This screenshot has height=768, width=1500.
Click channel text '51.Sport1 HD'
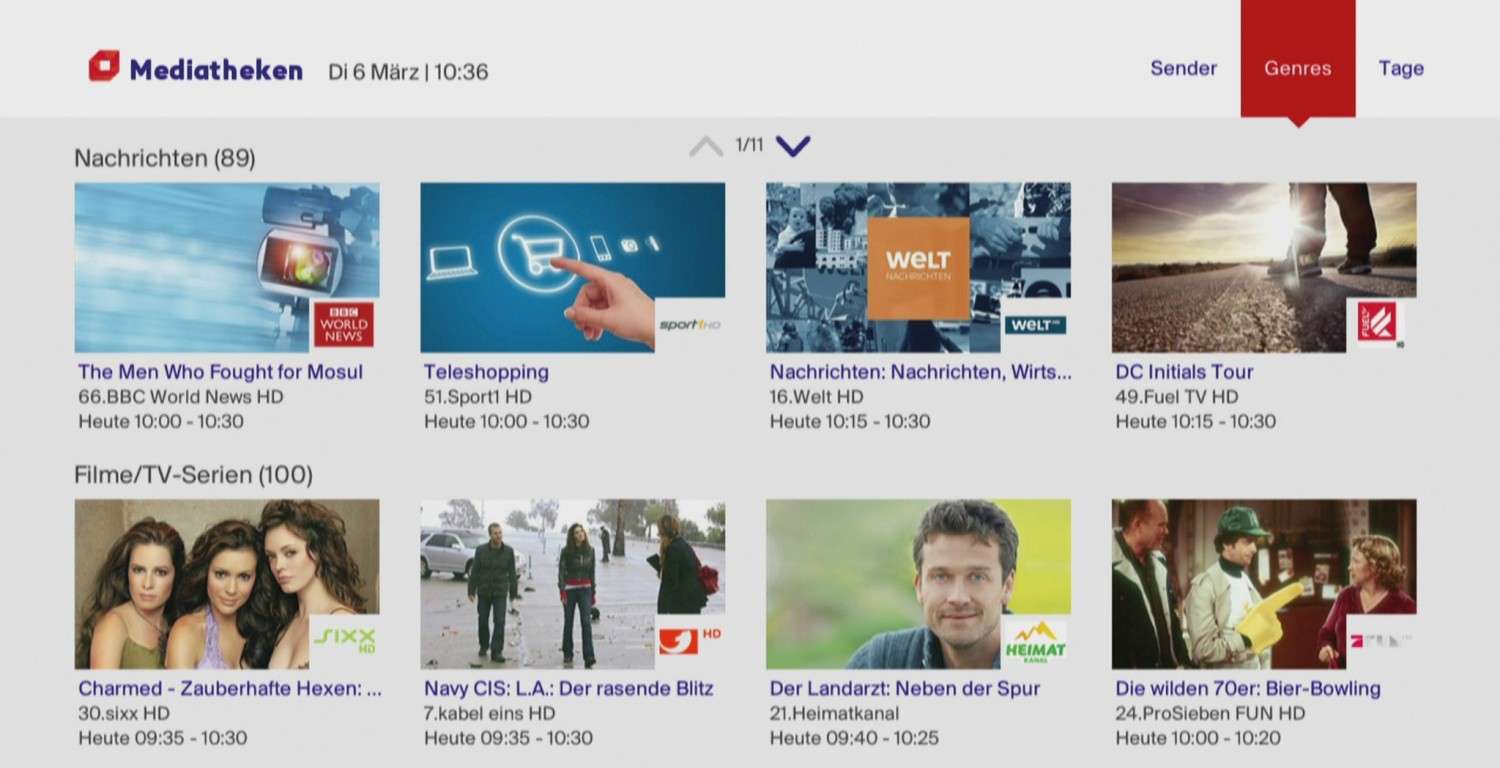pyautogui.click(x=478, y=397)
